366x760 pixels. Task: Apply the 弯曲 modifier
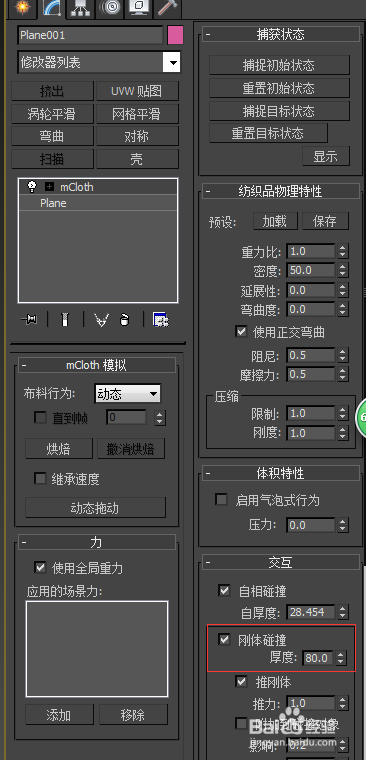(52, 136)
